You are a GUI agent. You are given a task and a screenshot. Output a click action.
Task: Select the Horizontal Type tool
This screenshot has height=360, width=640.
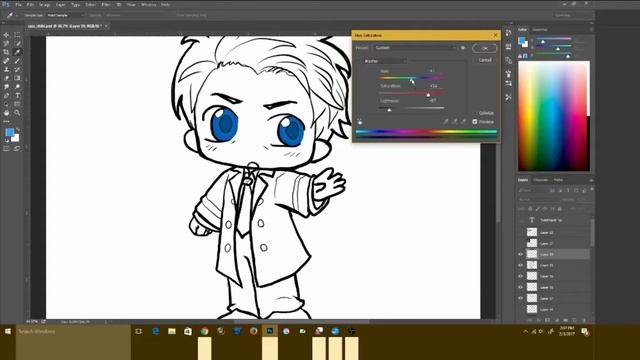17,96
